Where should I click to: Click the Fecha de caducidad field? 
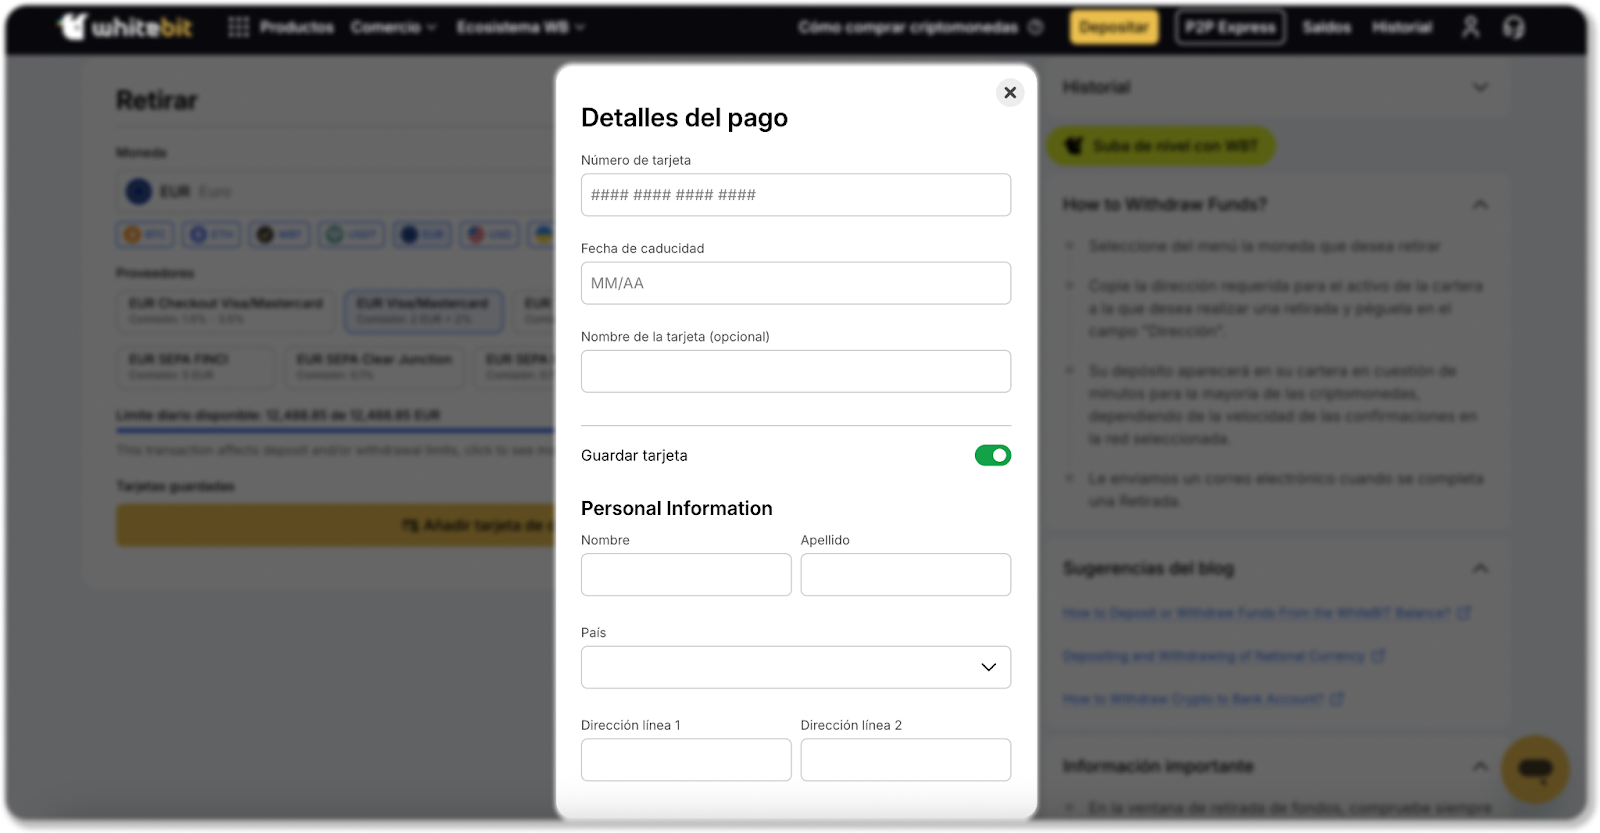click(795, 283)
